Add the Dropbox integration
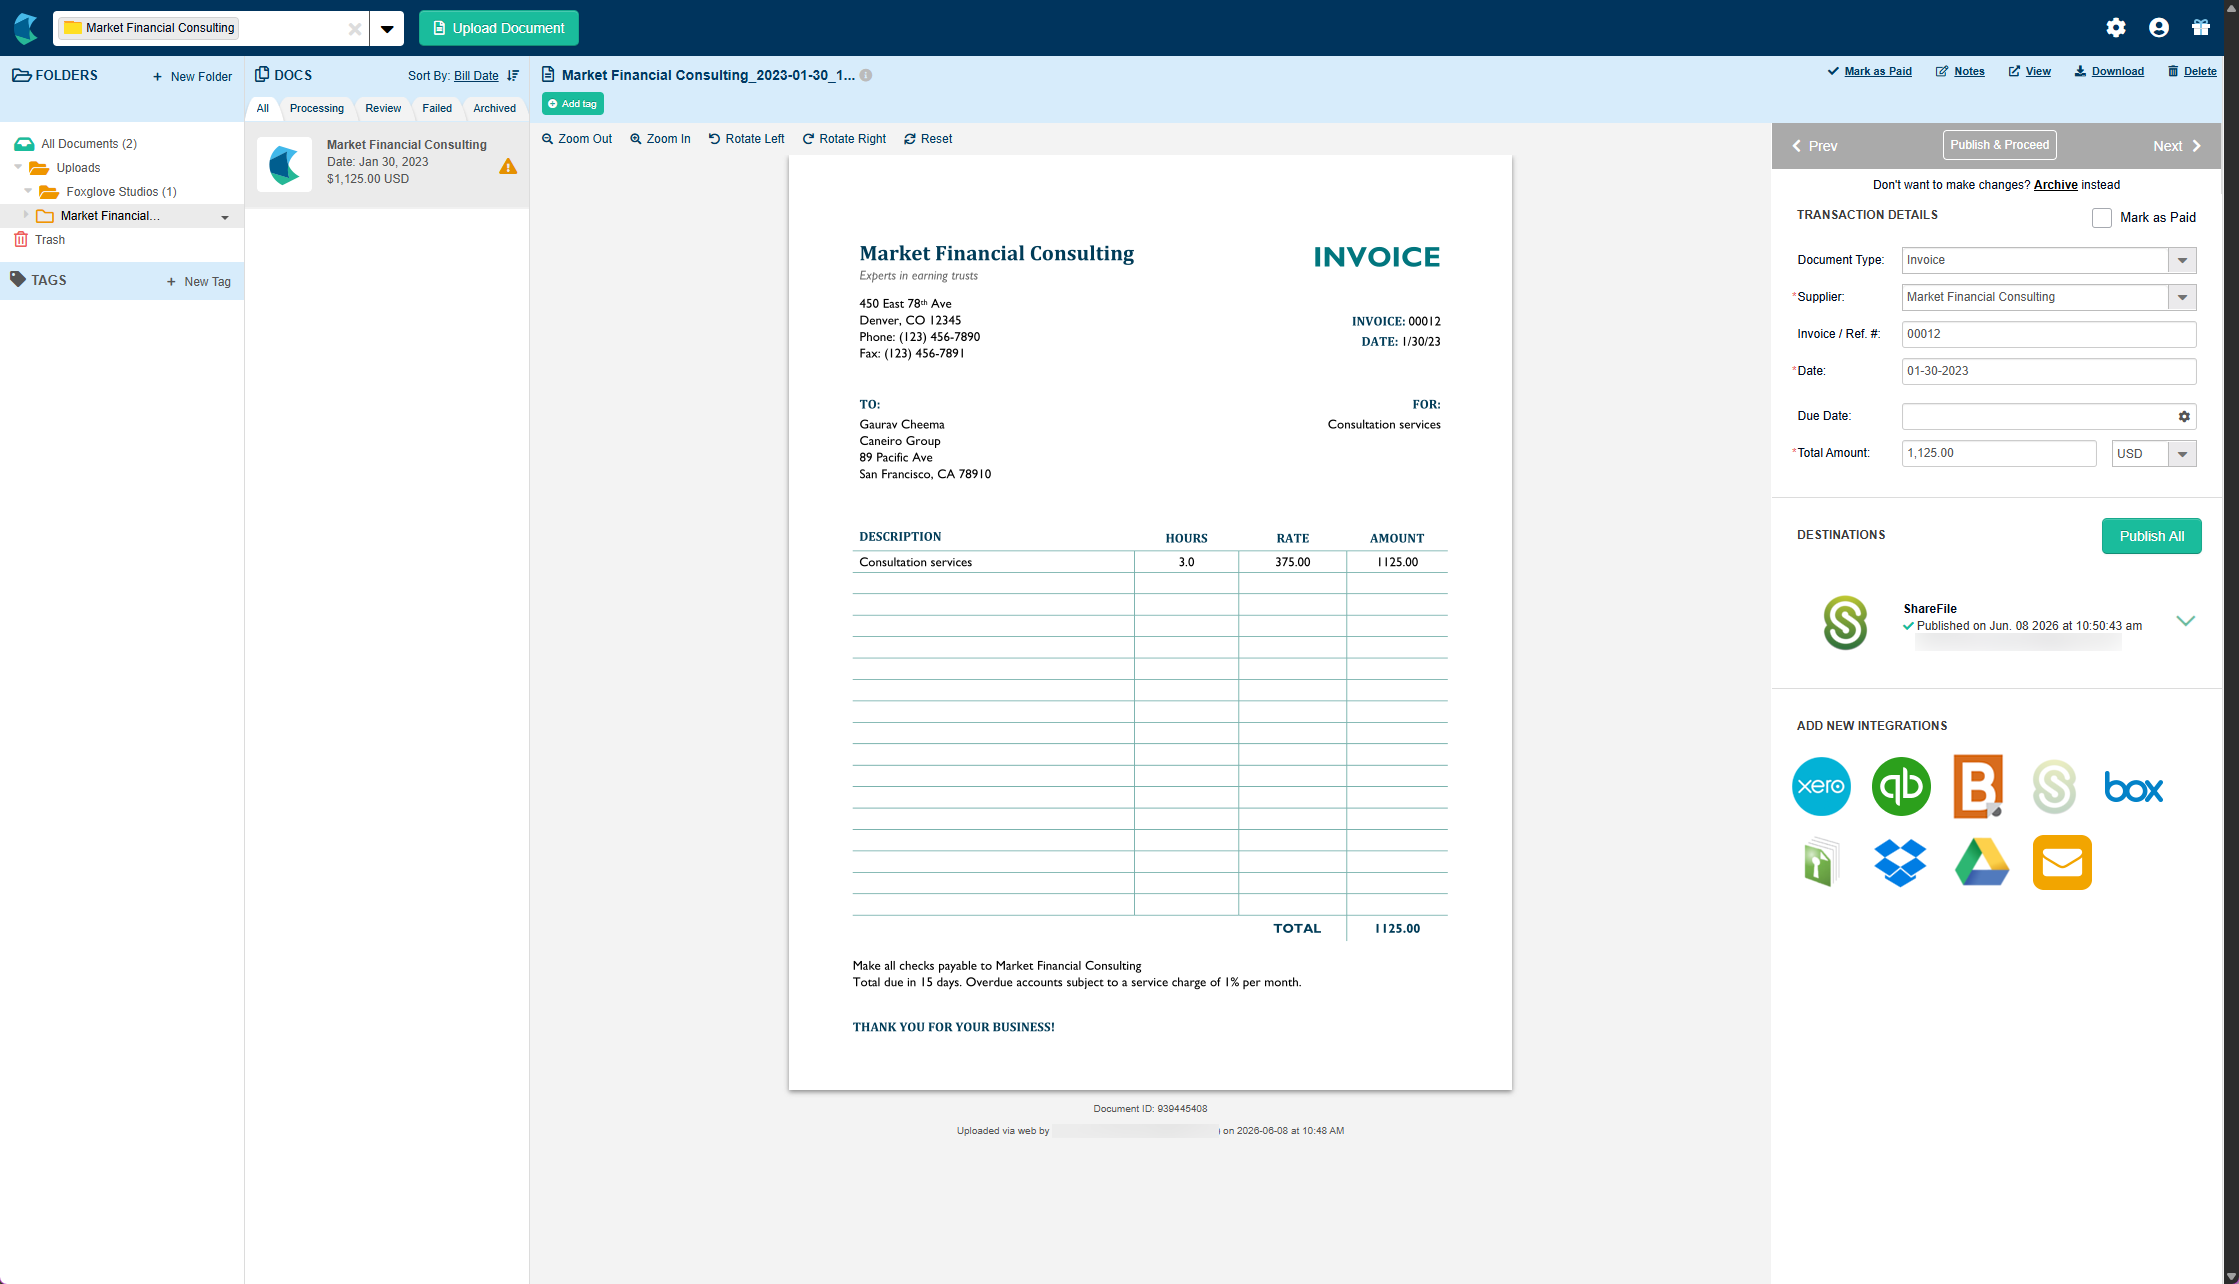2239x1284 pixels. (x=1900, y=862)
